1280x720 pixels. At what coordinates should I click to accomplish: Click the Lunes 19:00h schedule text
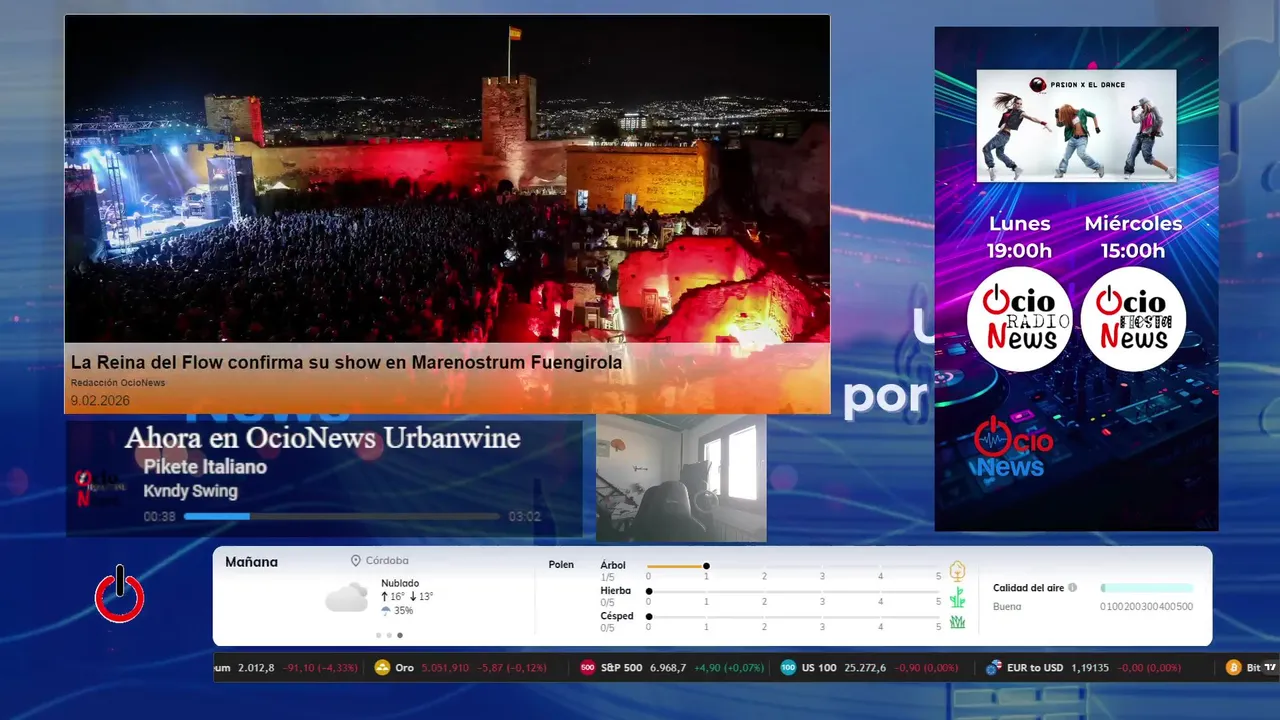click(x=1019, y=237)
